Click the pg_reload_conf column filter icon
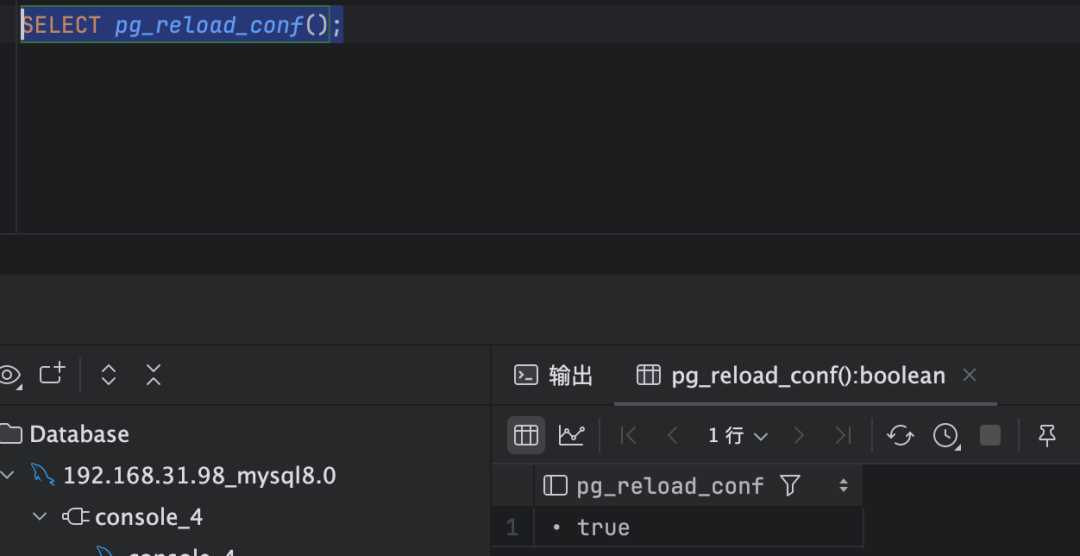Screen dimensions: 1080x556 (x=790, y=486)
